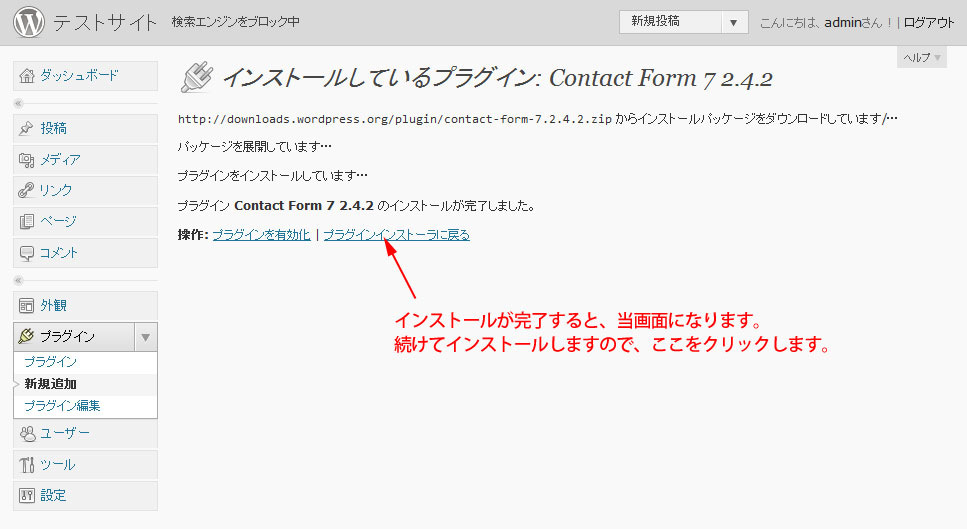Click the Settings (設定) icon
This screenshot has width=967, height=529.
(27, 495)
